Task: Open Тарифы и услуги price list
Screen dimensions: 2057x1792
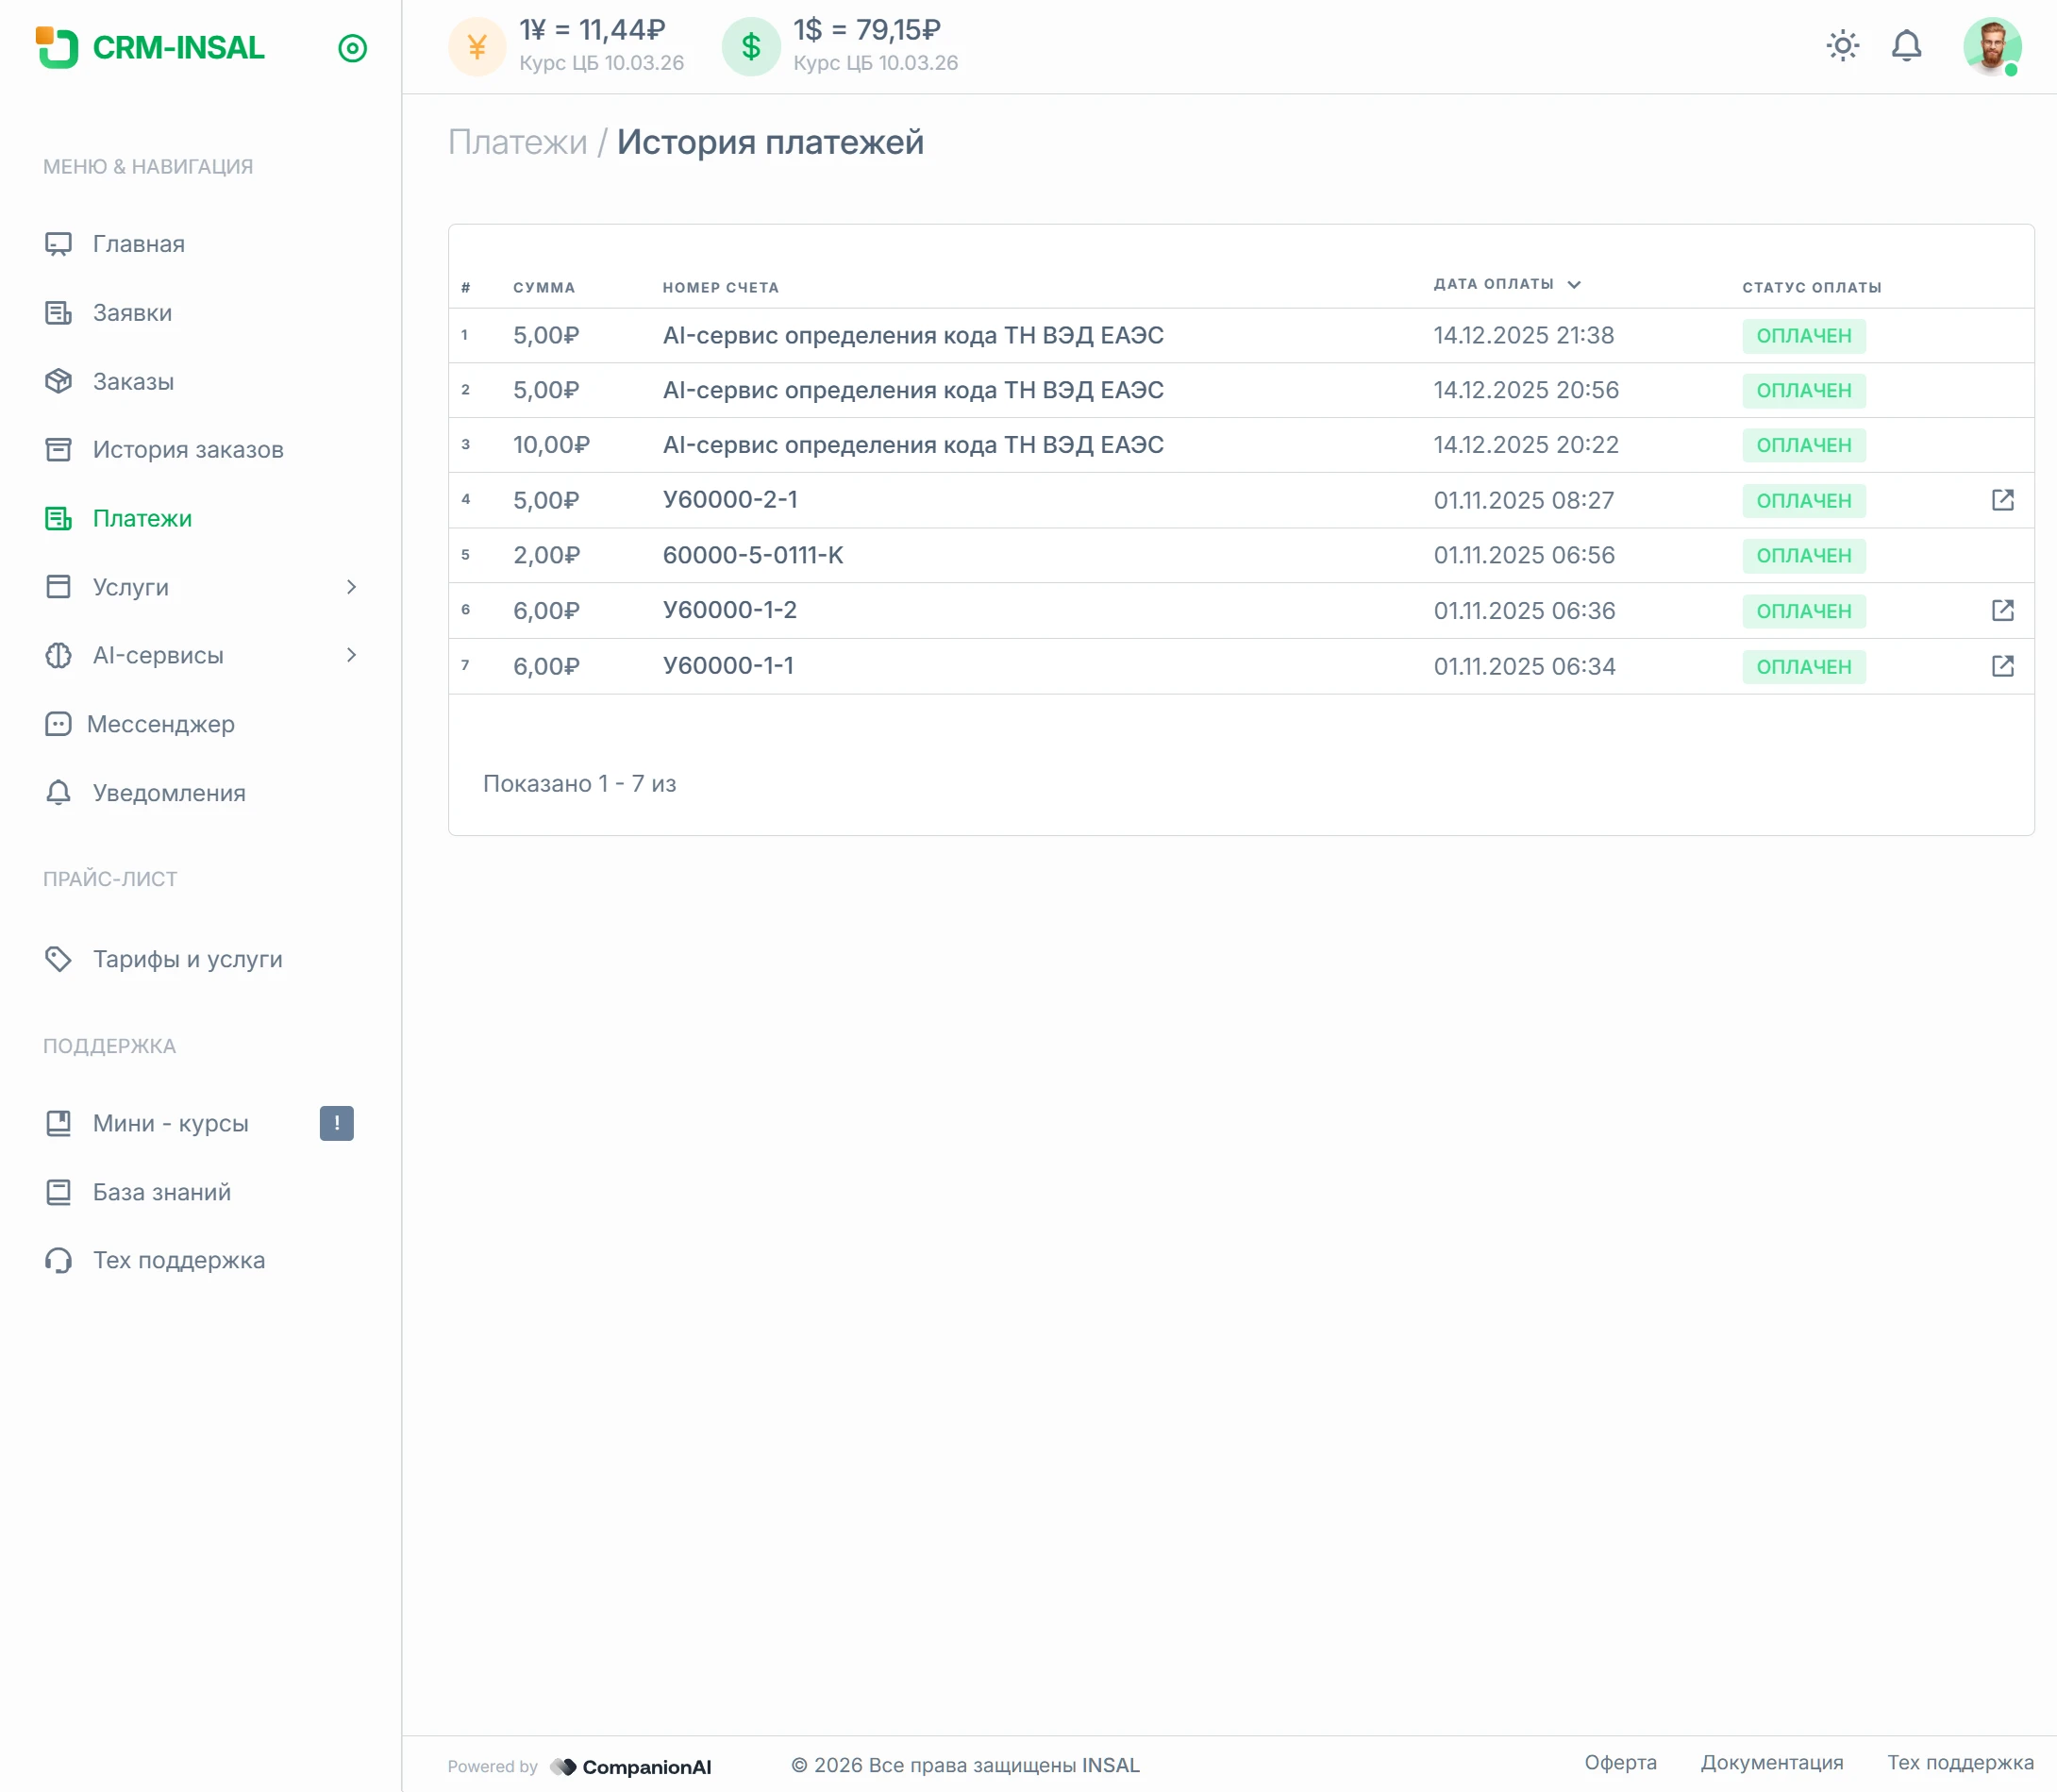Action: (x=187, y=959)
